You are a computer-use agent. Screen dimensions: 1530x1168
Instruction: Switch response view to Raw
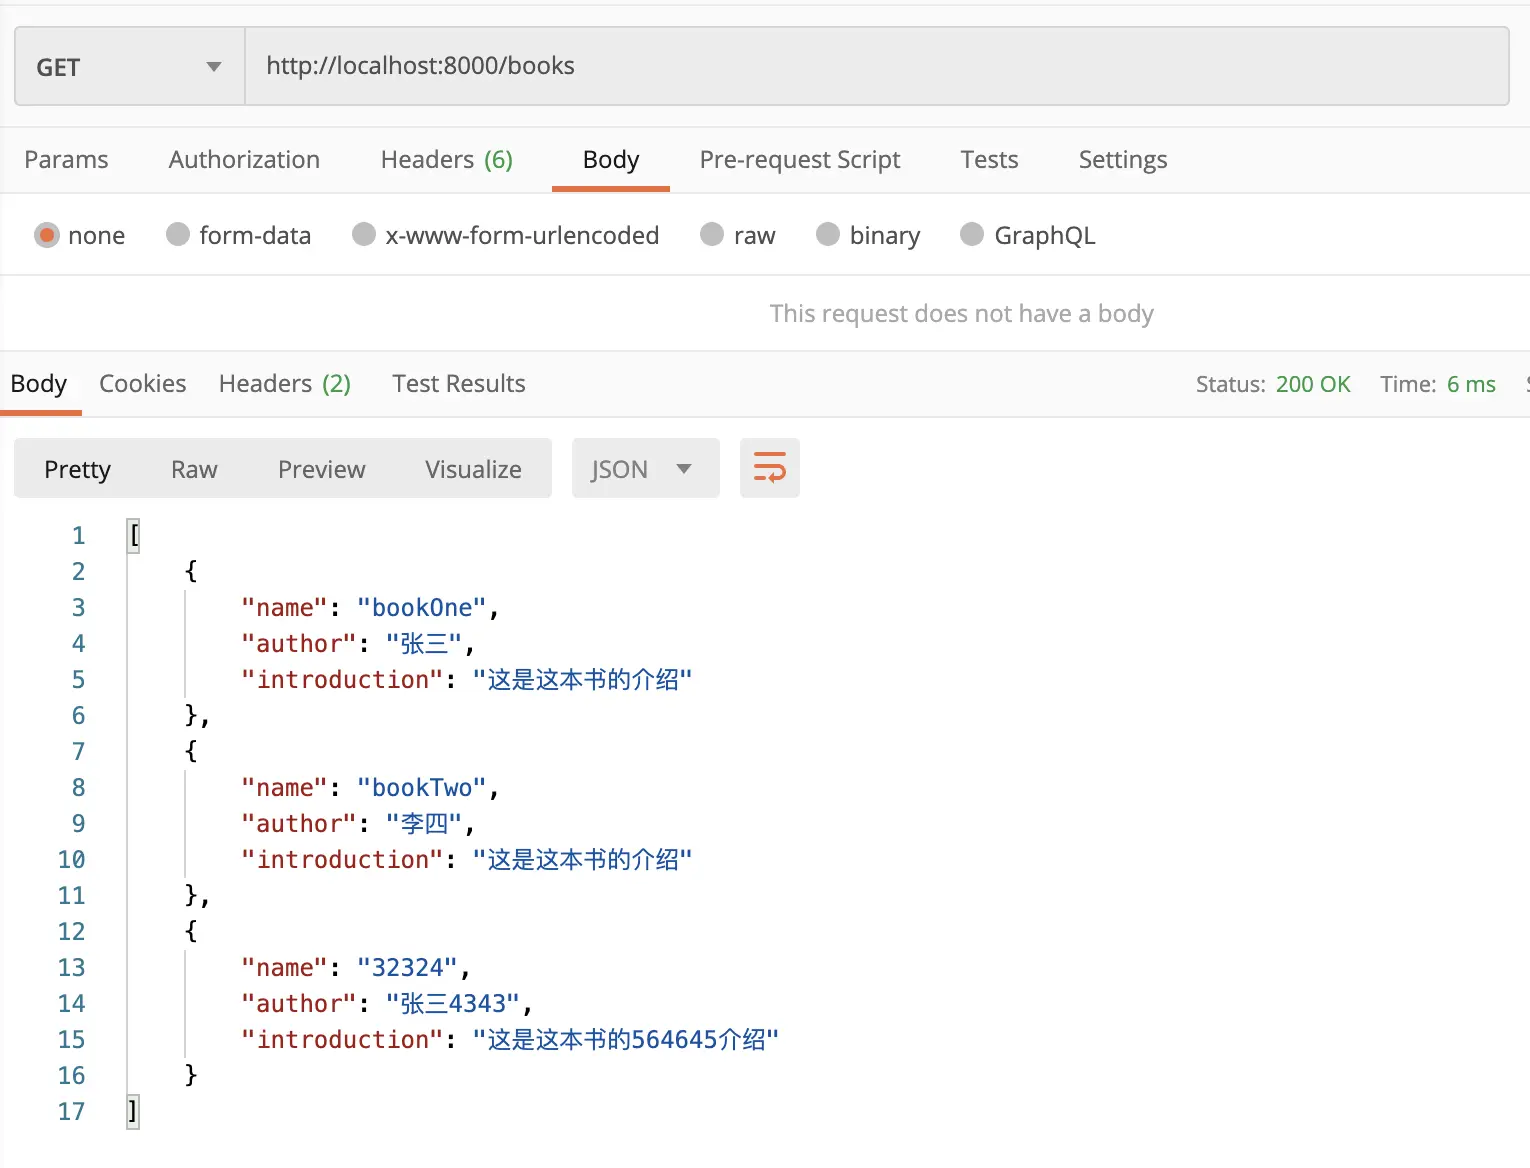pyautogui.click(x=194, y=469)
